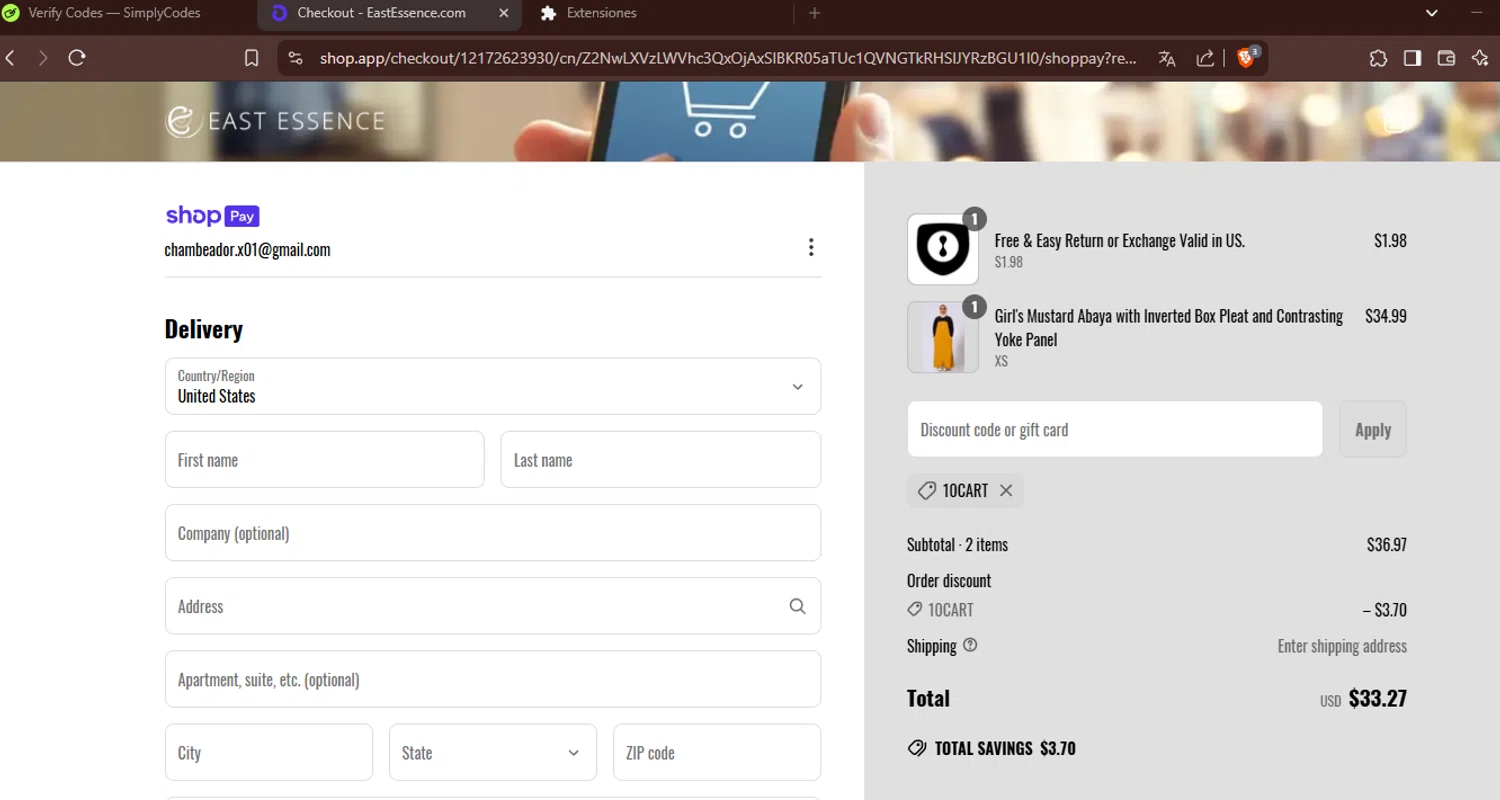
Task: Open browser extensions puzzle icon
Action: pyautogui.click(x=1378, y=58)
